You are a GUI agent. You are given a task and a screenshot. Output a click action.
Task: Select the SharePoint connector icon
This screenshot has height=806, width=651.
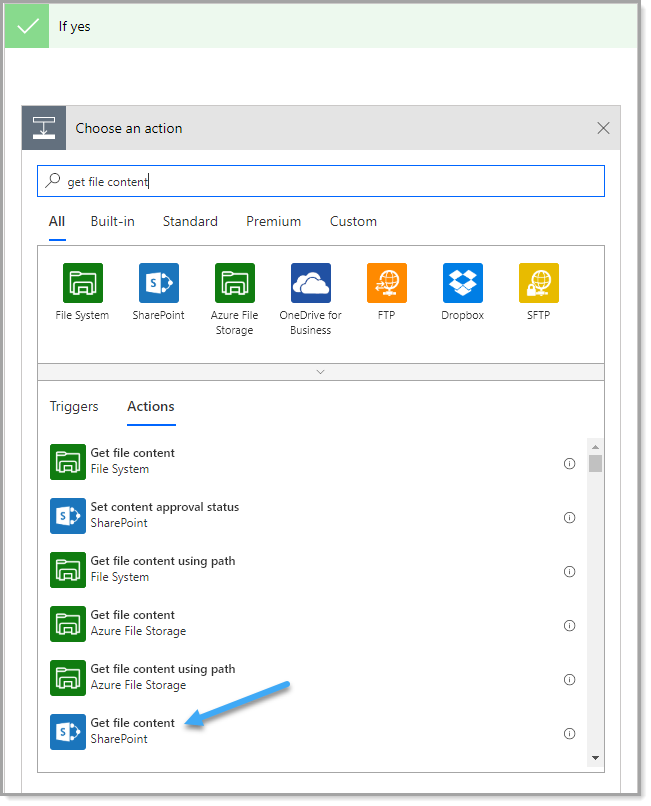pyautogui.click(x=159, y=283)
